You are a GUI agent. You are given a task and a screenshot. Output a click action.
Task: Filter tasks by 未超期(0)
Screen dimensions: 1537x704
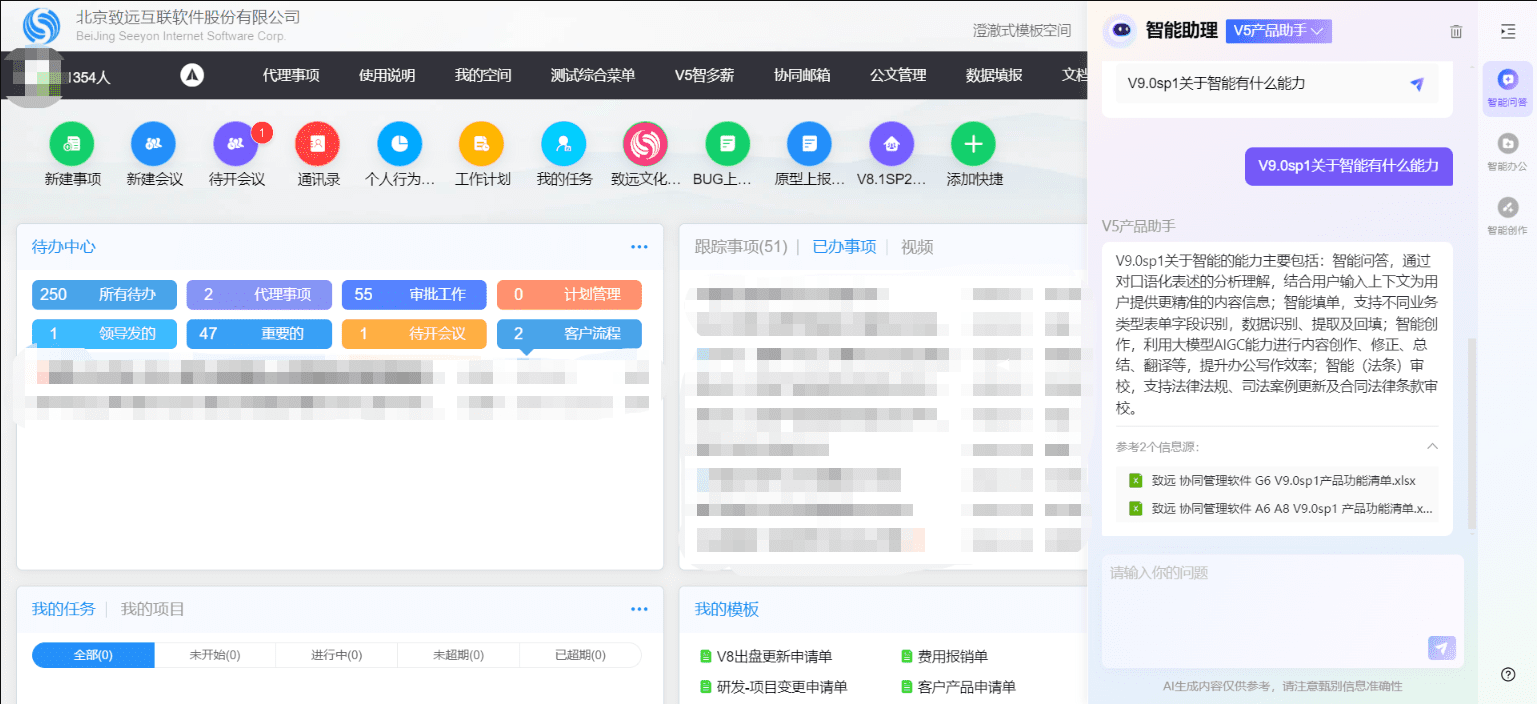[458, 655]
